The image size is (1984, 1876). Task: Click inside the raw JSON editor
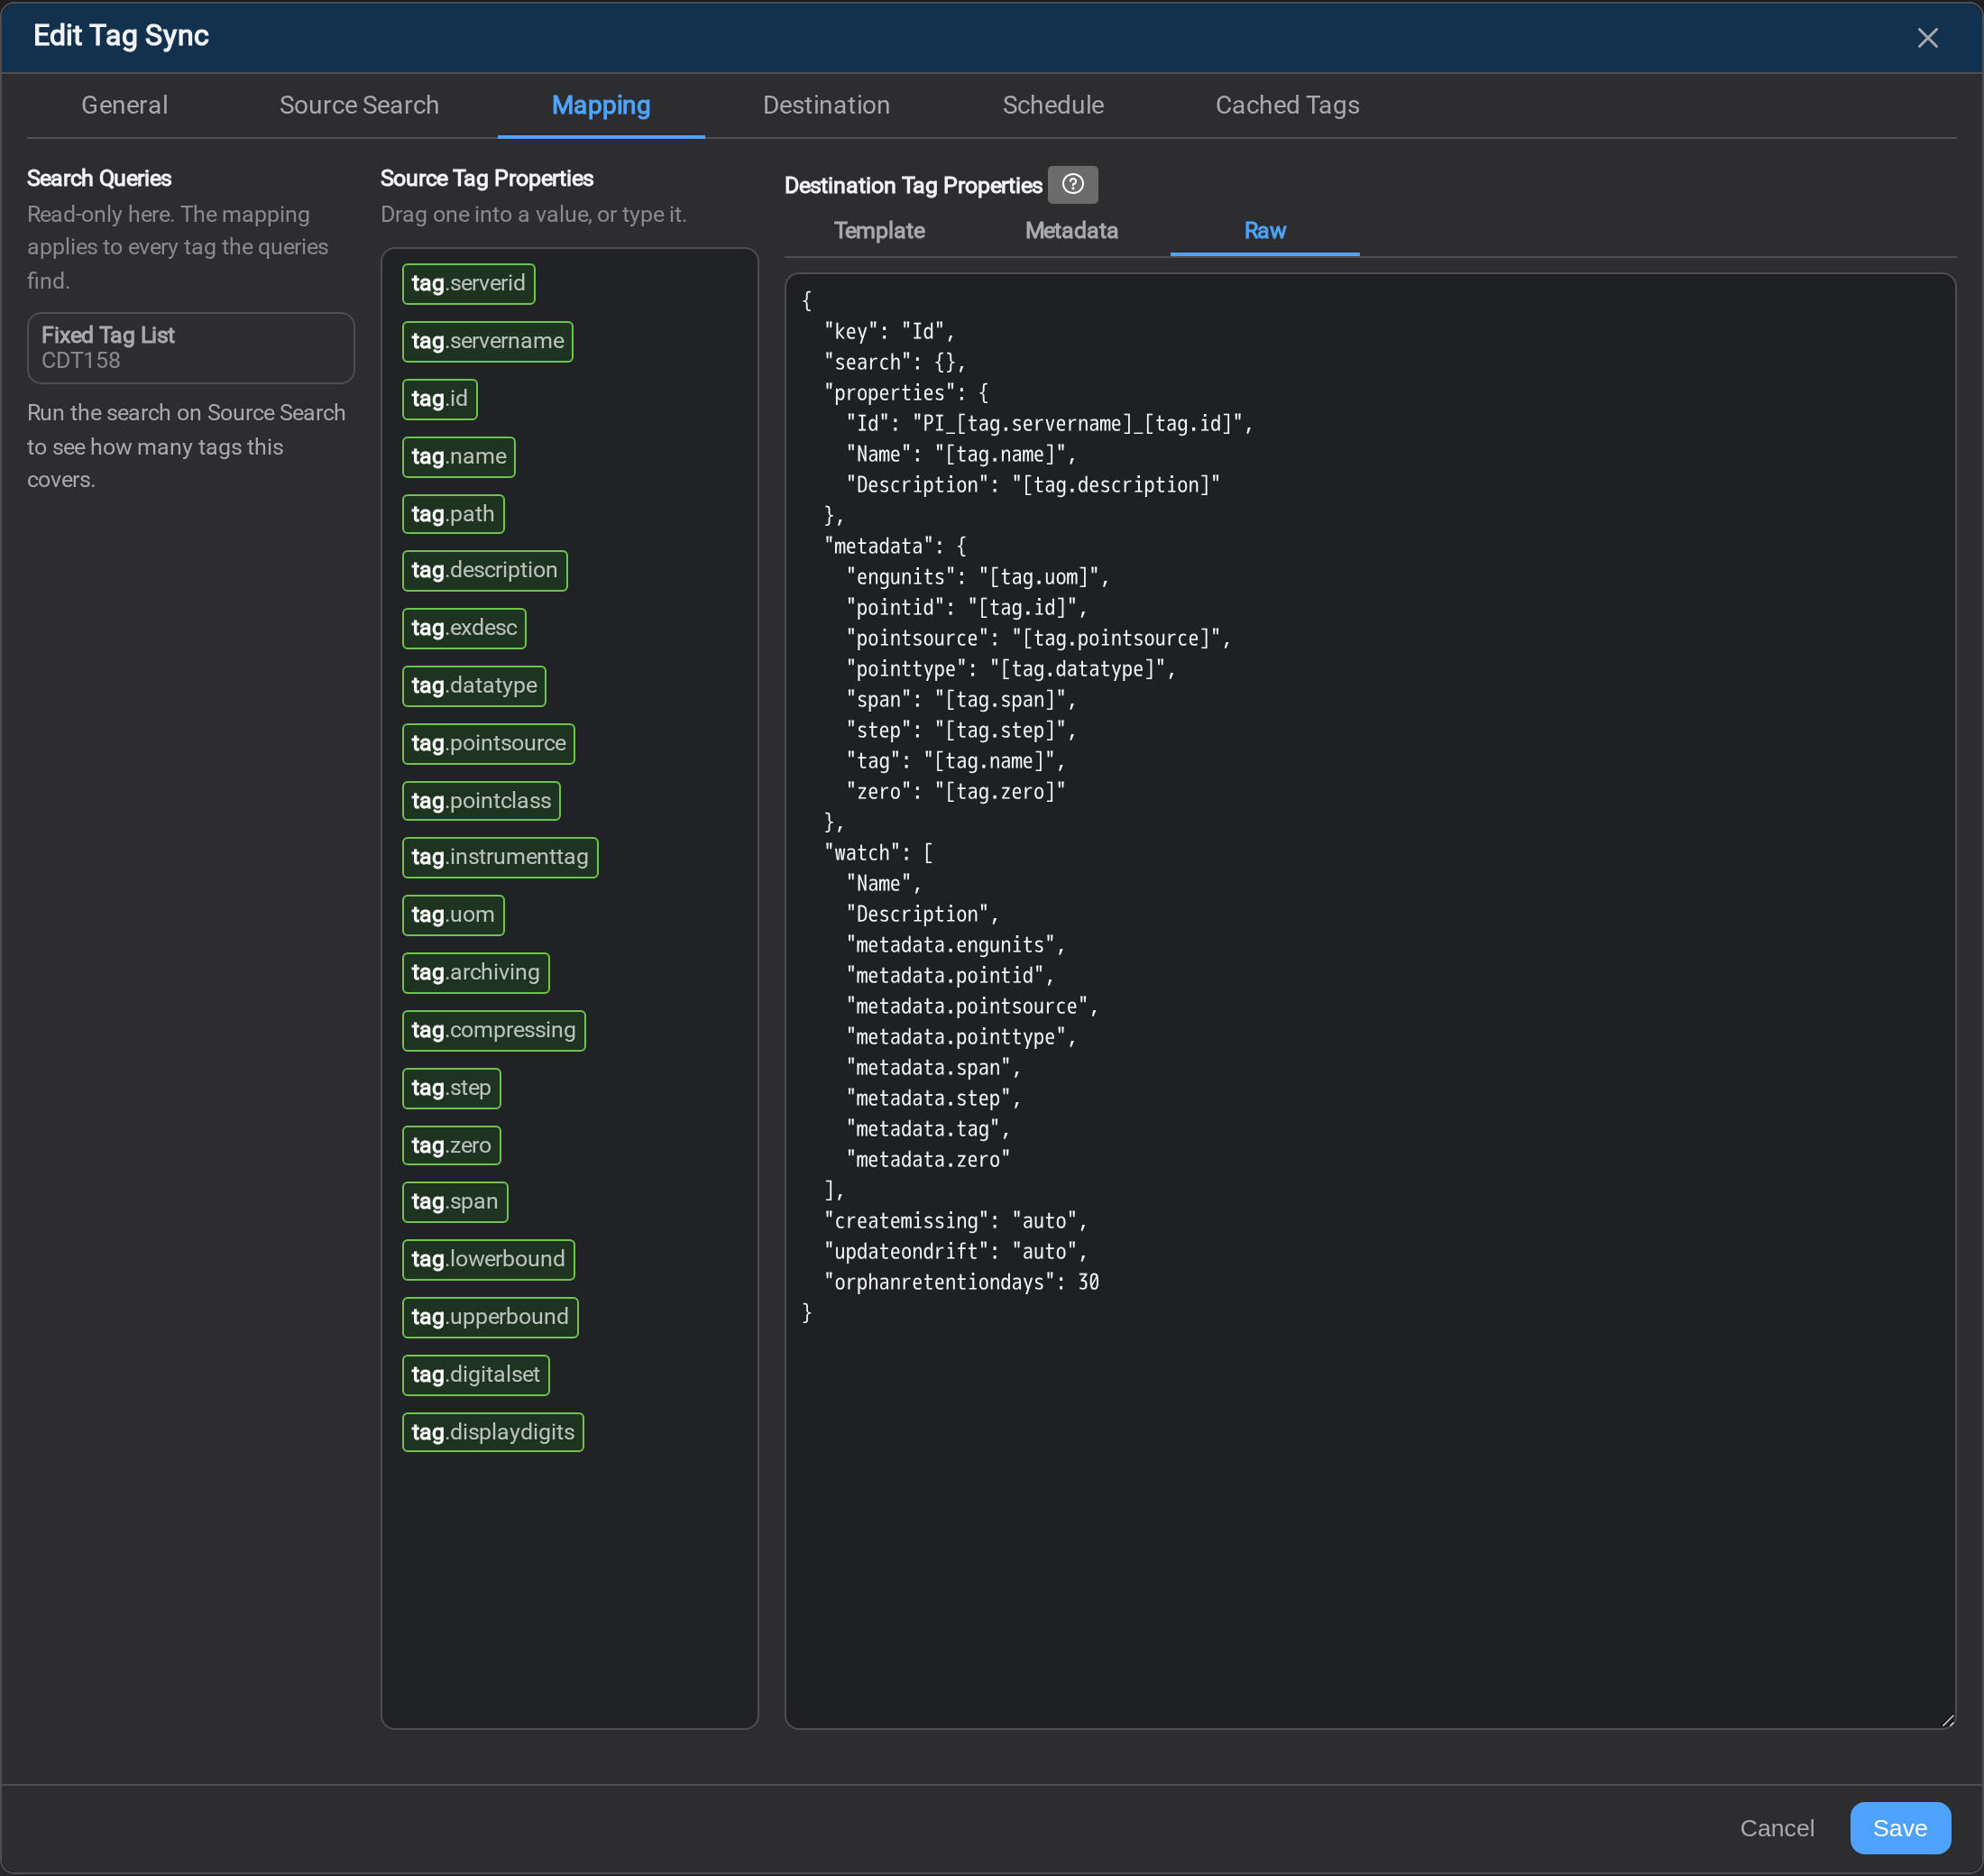tap(1370, 1001)
